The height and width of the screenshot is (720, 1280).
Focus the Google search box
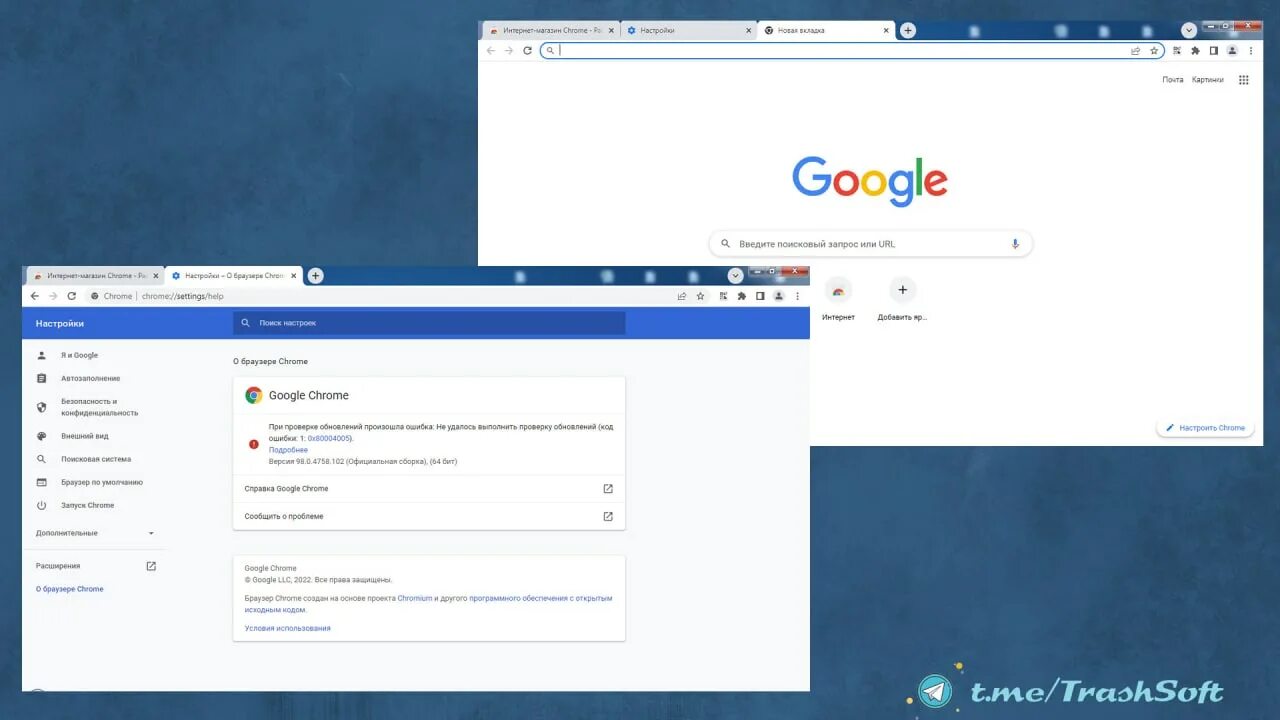pyautogui.click(x=870, y=244)
